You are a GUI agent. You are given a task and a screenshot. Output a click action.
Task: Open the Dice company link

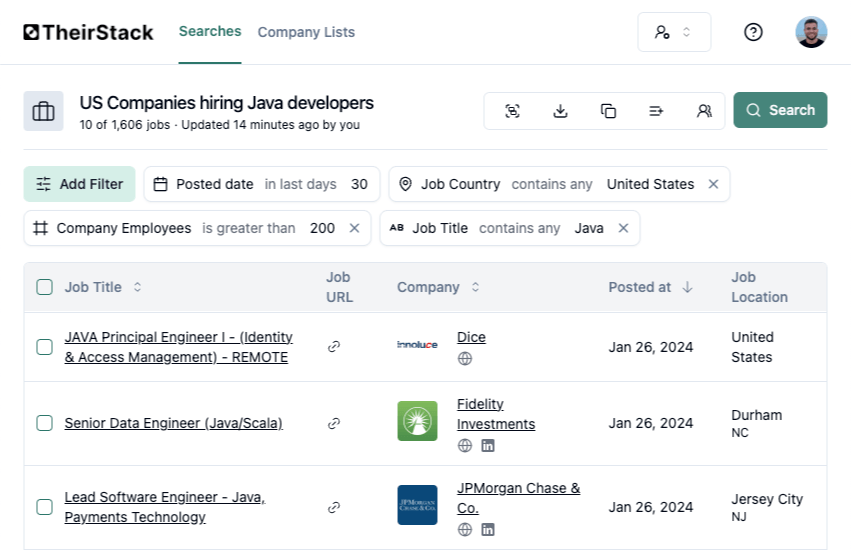(471, 337)
